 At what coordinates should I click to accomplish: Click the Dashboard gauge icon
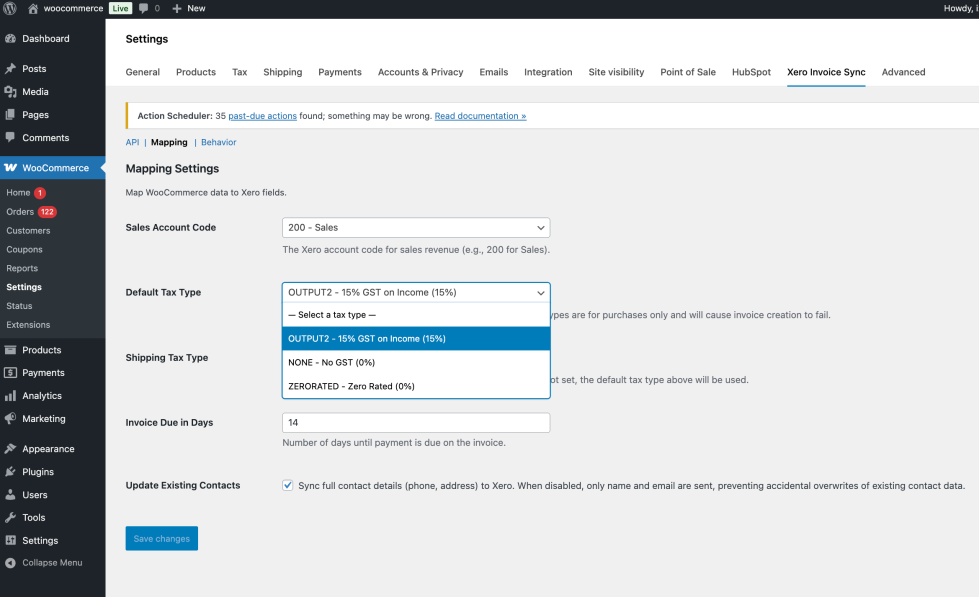tap(10, 39)
